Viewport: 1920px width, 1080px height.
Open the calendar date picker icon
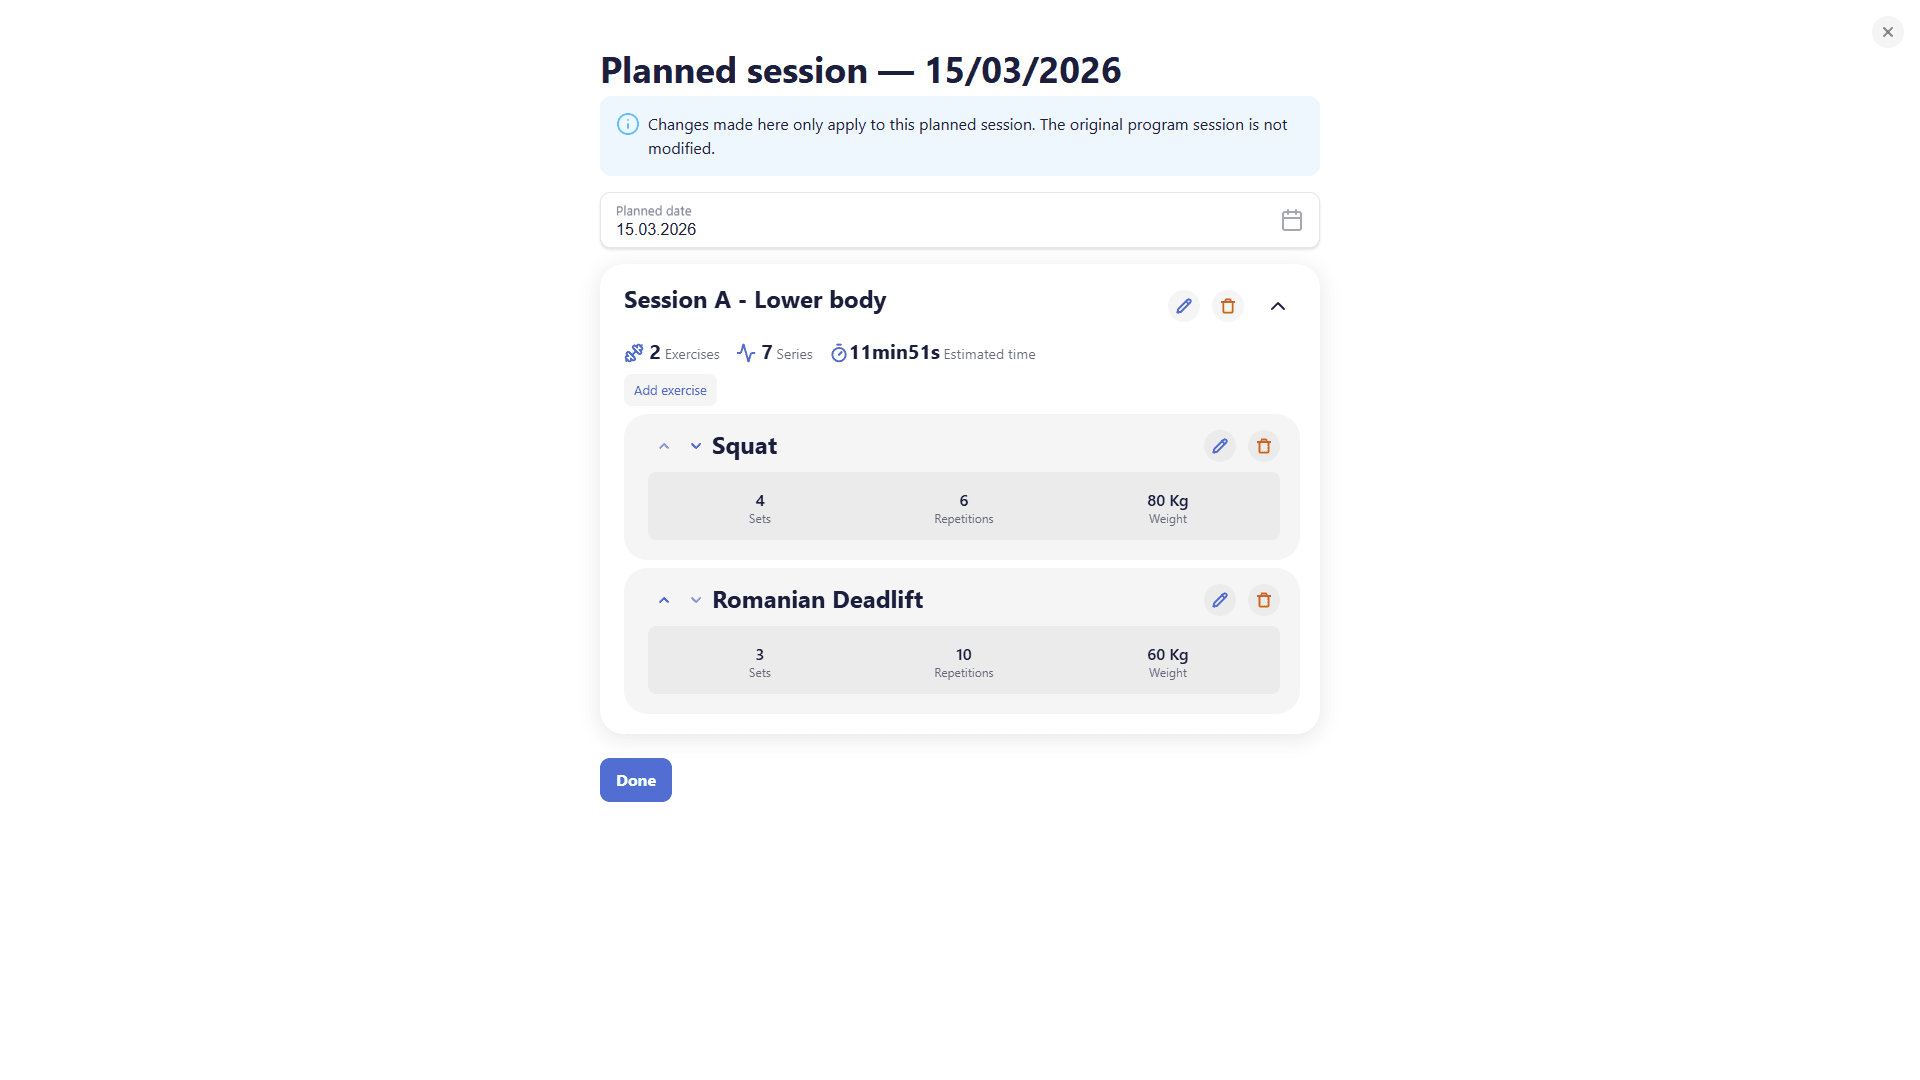click(x=1291, y=220)
